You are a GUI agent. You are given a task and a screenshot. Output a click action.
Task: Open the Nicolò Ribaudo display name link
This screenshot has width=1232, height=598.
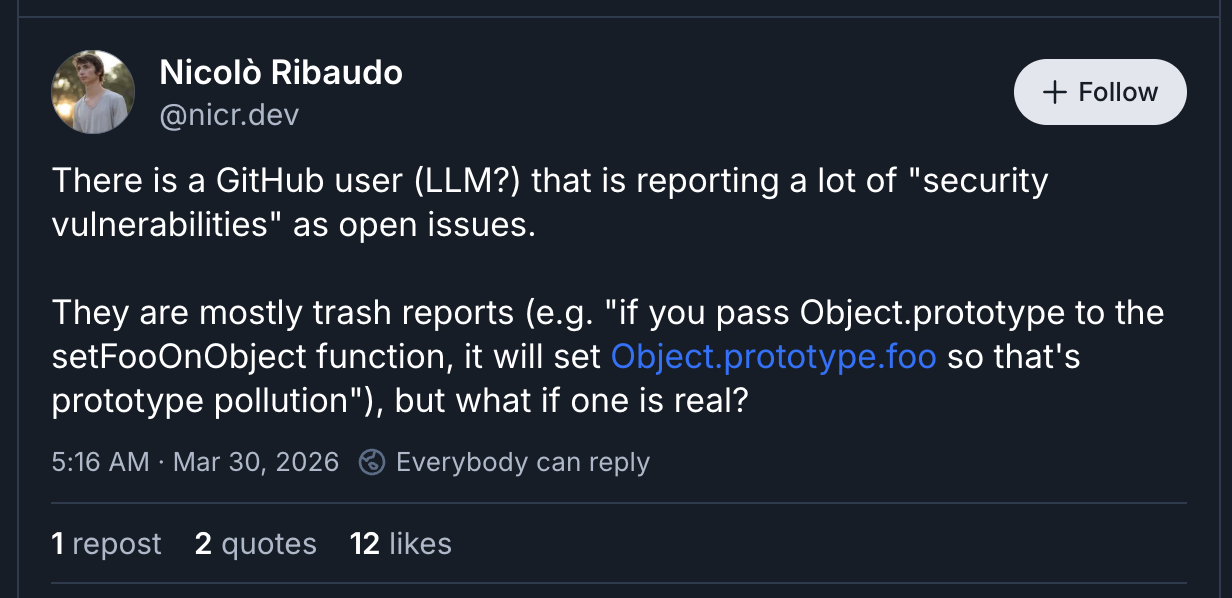point(281,73)
